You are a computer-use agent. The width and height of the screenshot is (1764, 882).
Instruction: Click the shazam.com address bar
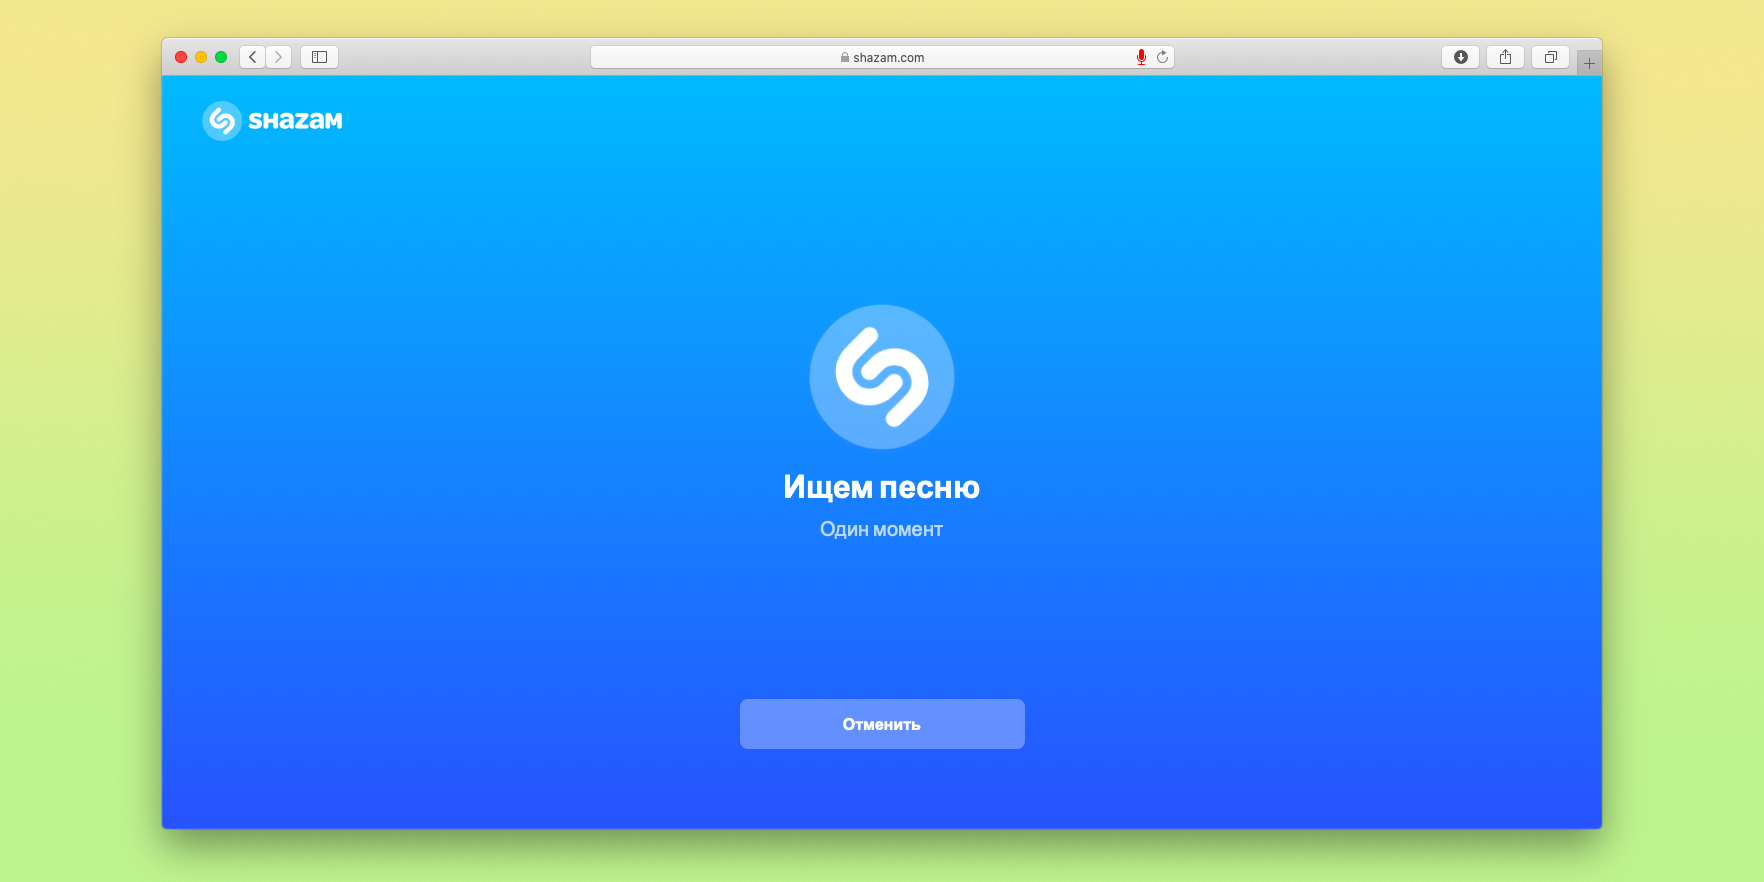(882, 57)
